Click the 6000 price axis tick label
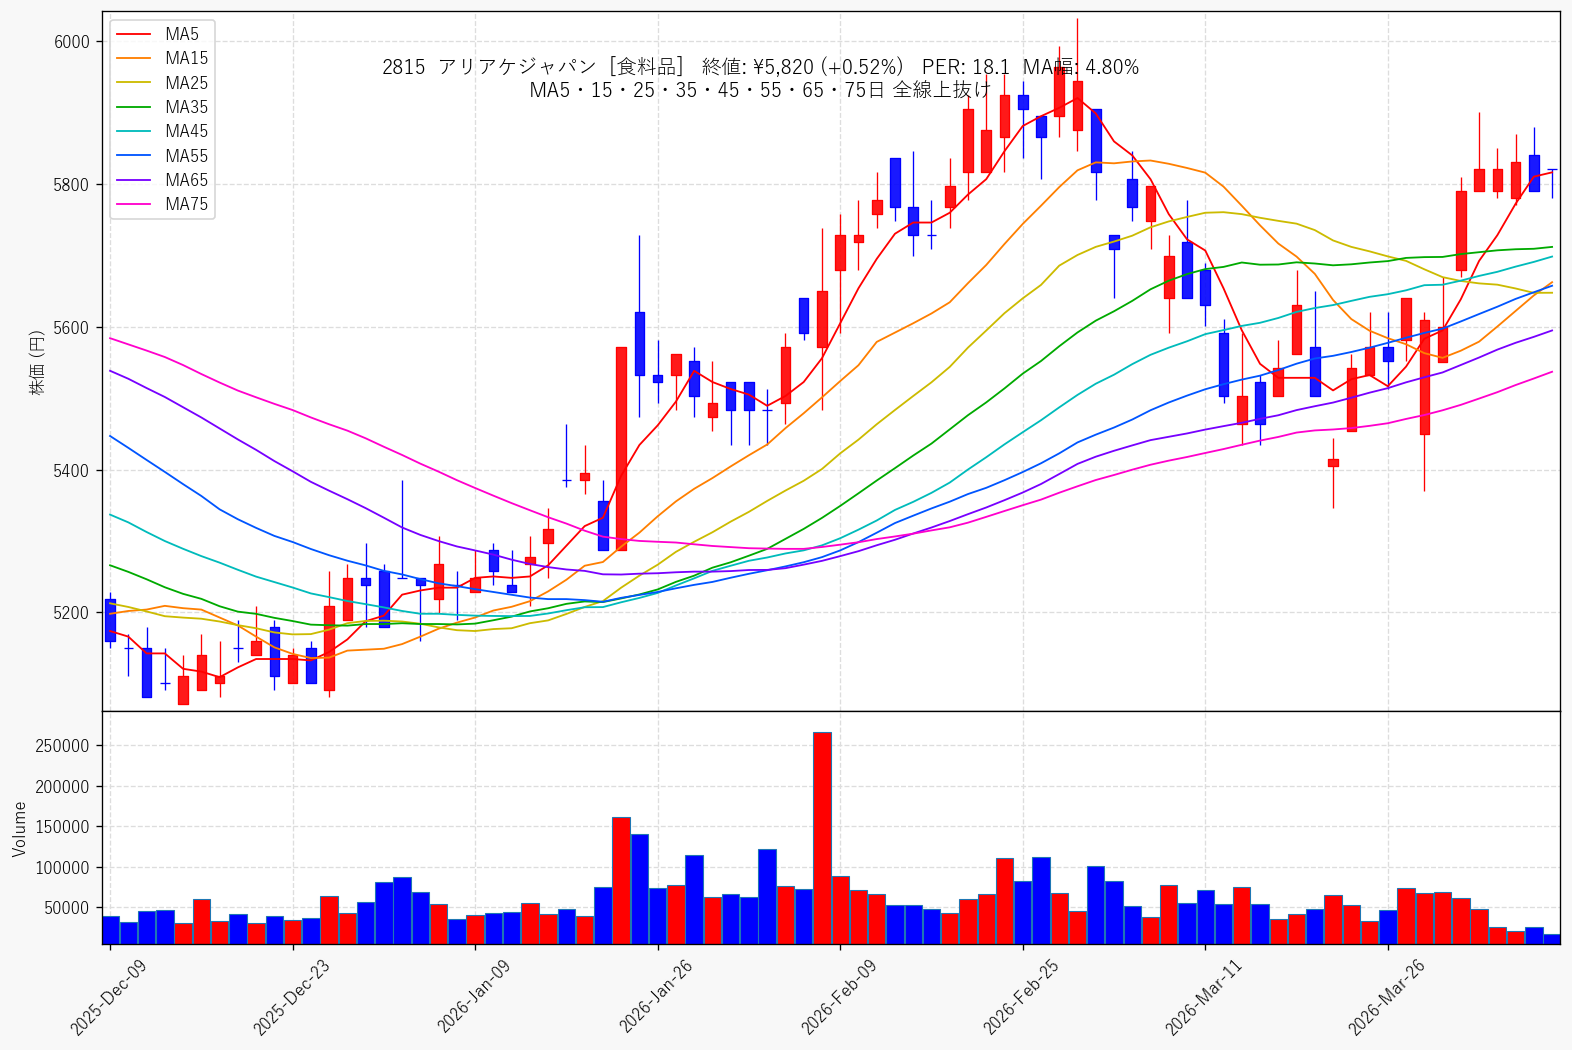This screenshot has width=1572, height=1050. 72,42
